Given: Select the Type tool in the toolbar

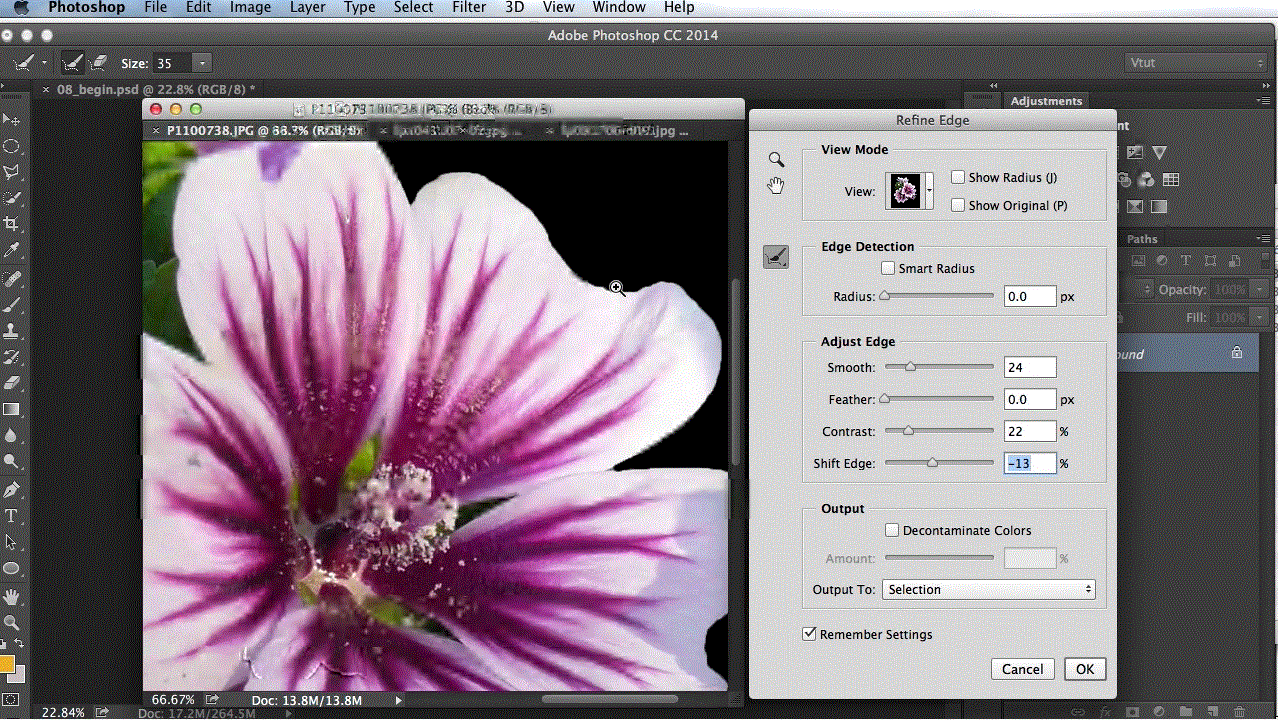Looking at the screenshot, I should [x=13, y=515].
